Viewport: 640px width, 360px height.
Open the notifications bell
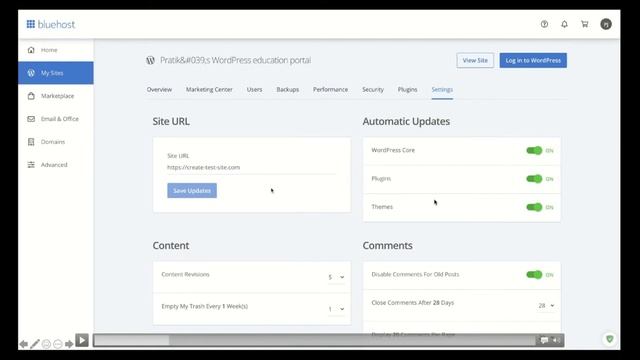click(x=564, y=24)
